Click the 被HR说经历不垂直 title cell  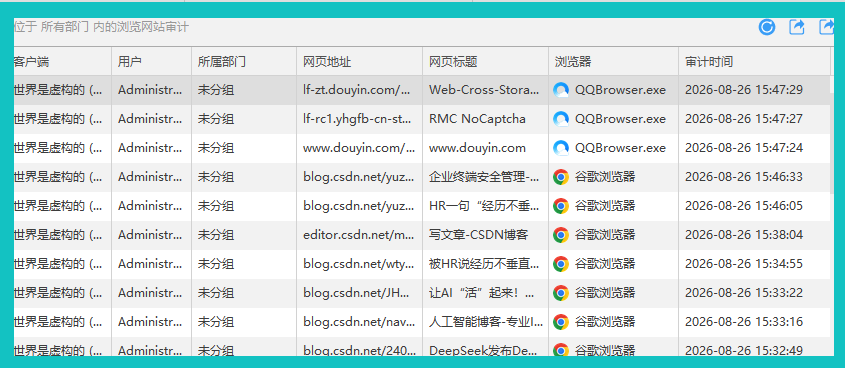(x=486, y=265)
